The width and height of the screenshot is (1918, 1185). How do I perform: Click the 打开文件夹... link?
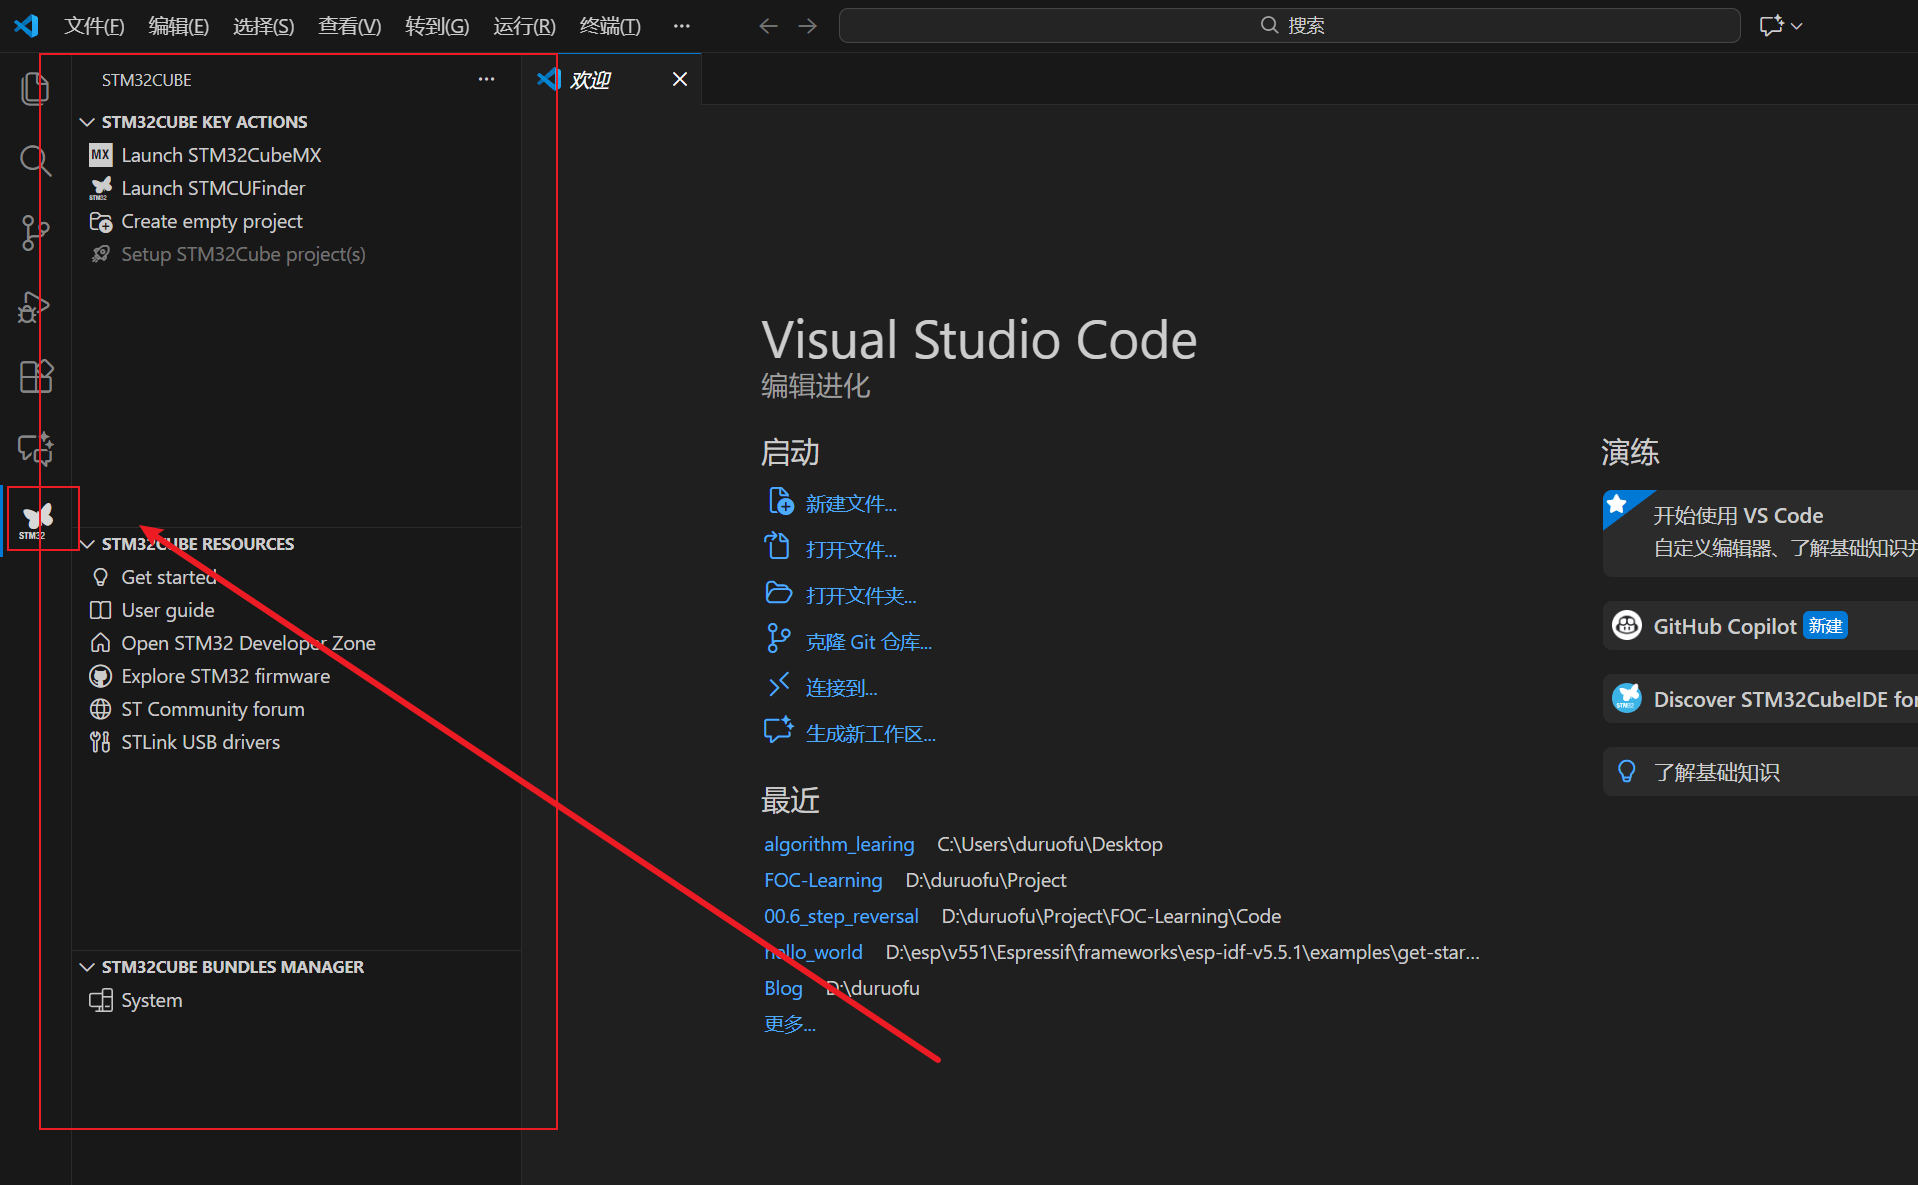point(860,596)
